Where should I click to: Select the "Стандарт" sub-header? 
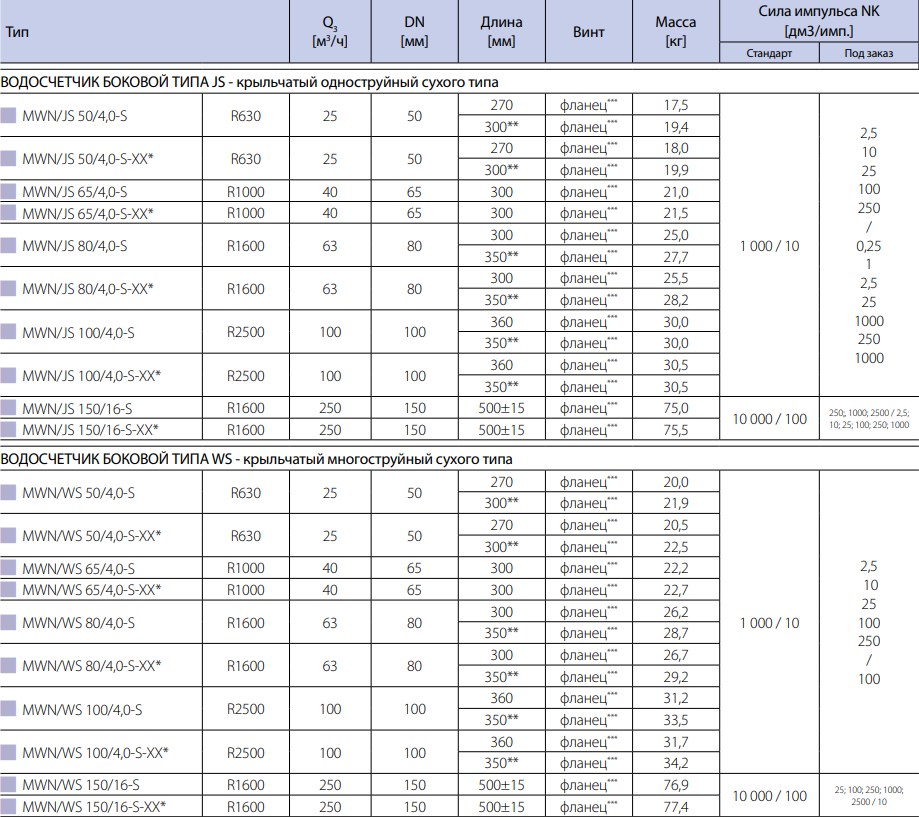pyautogui.click(x=769, y=53)
